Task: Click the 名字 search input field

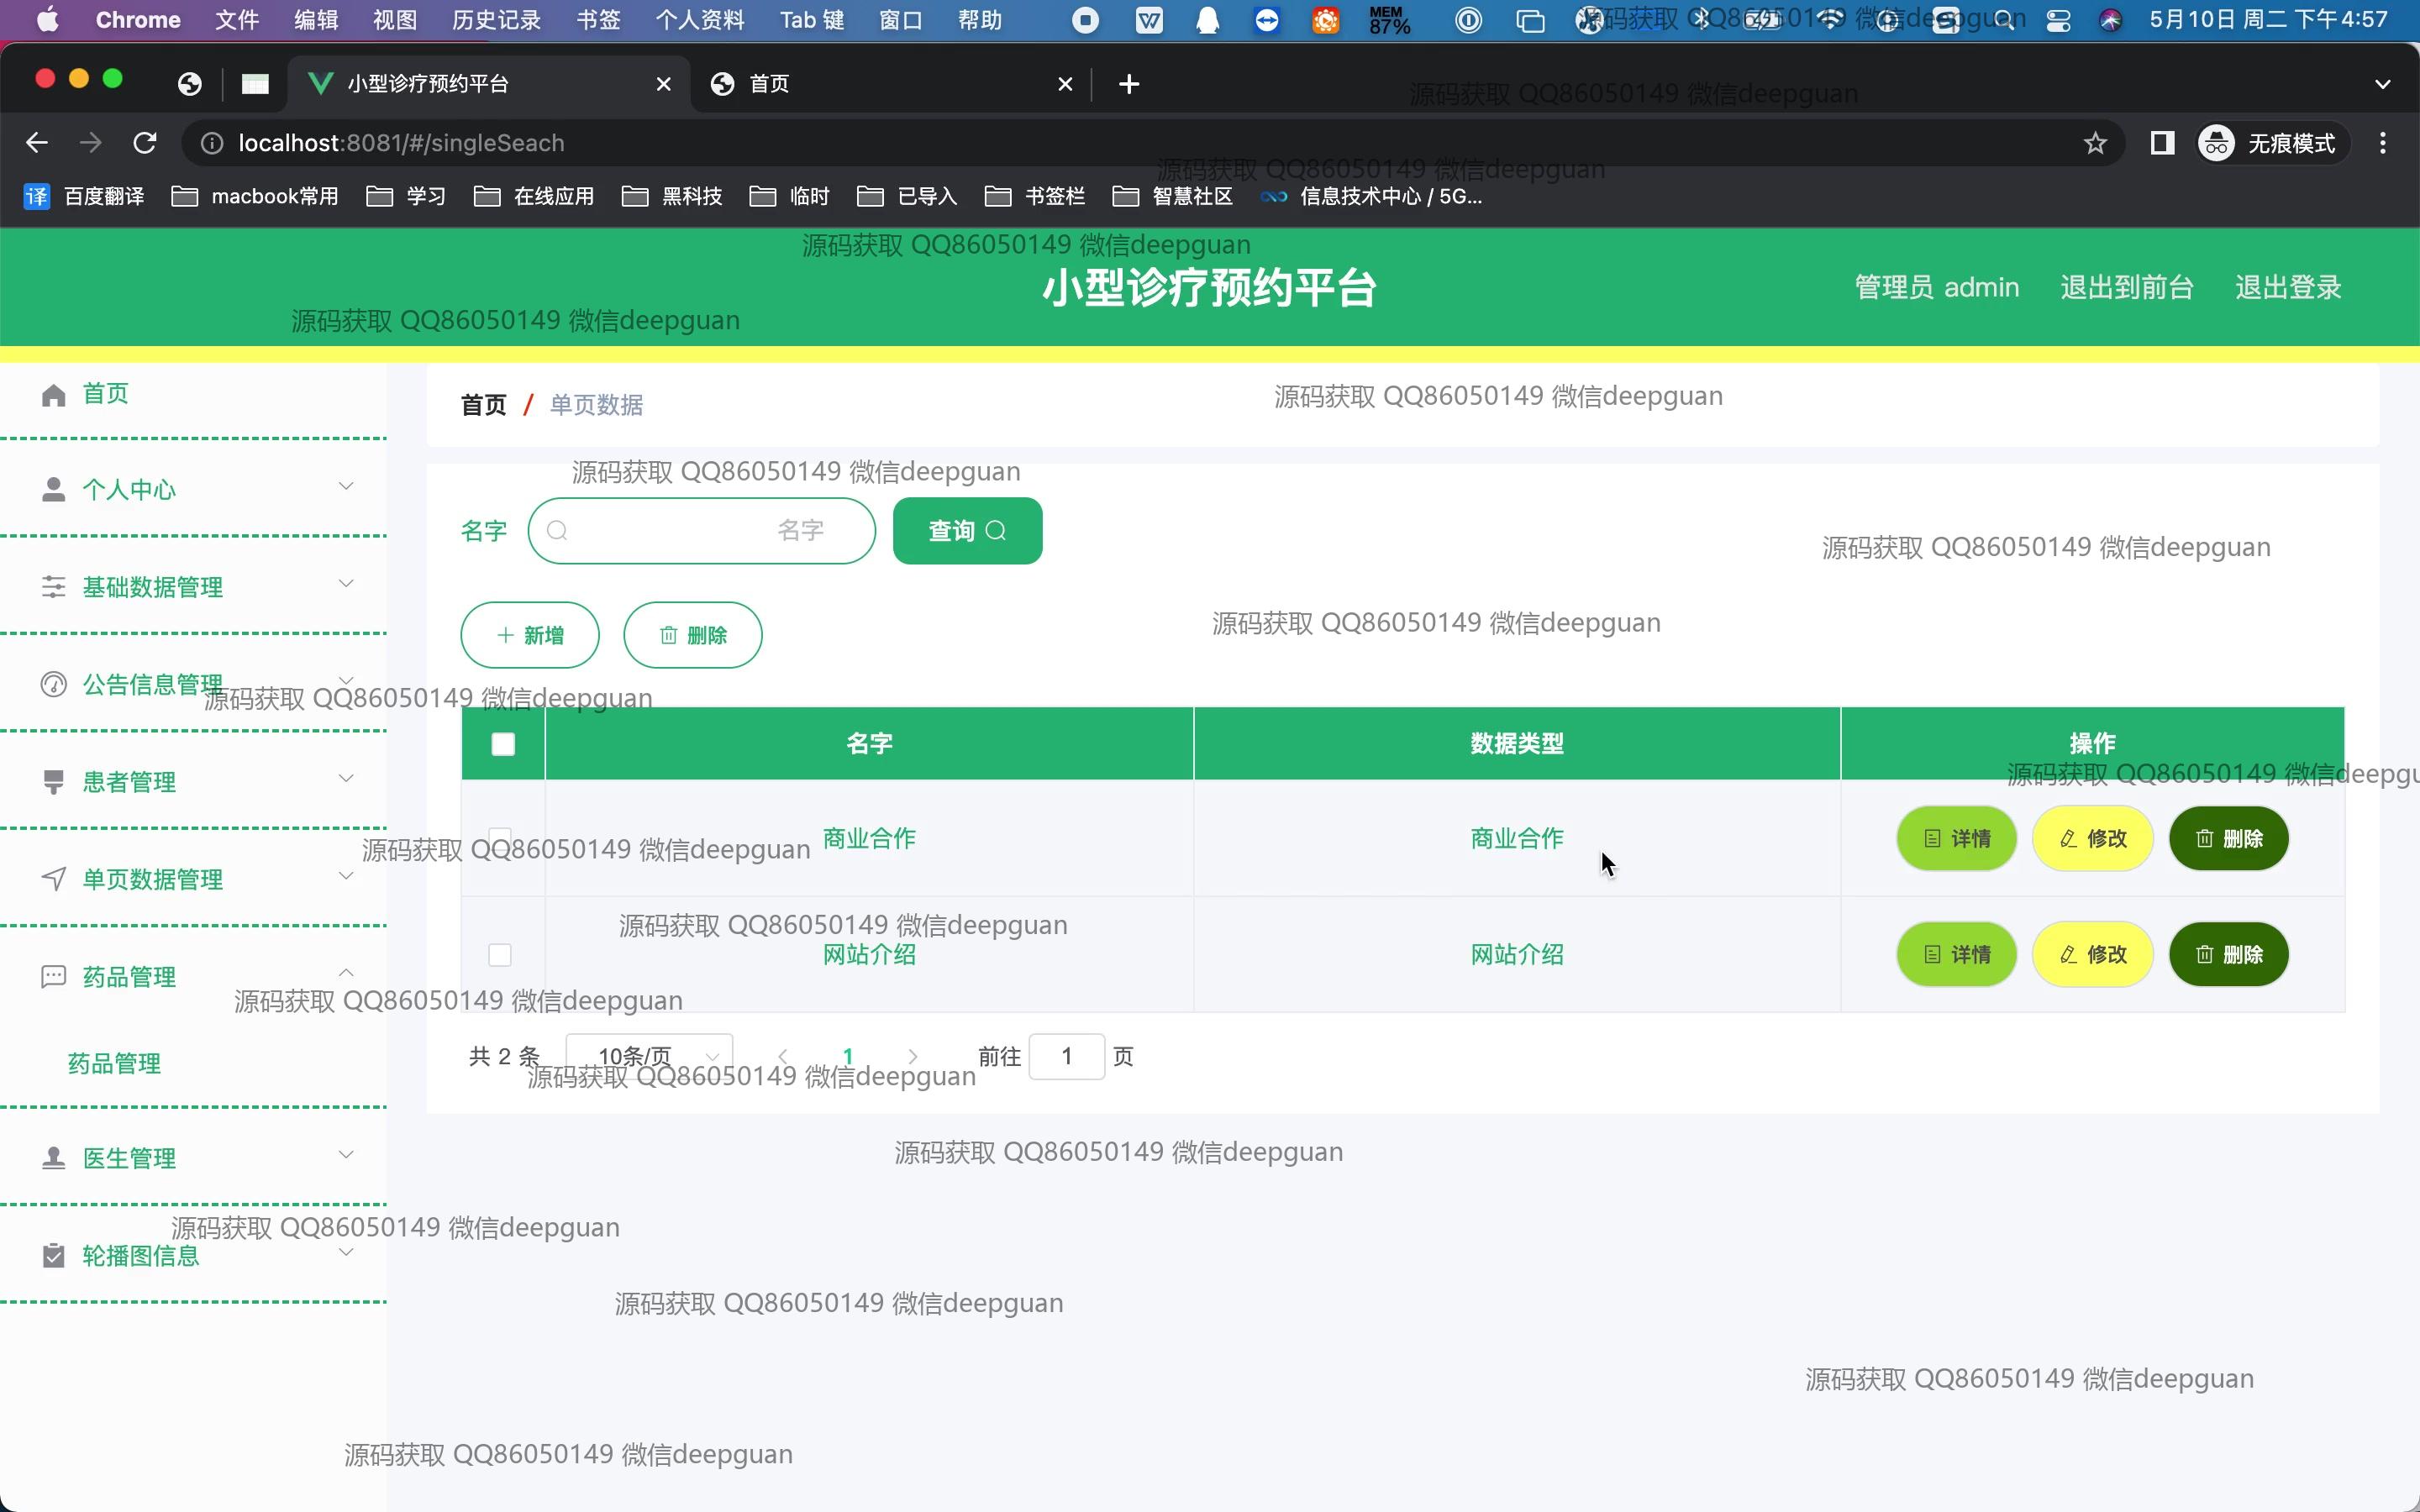Action: click(702, 531)
